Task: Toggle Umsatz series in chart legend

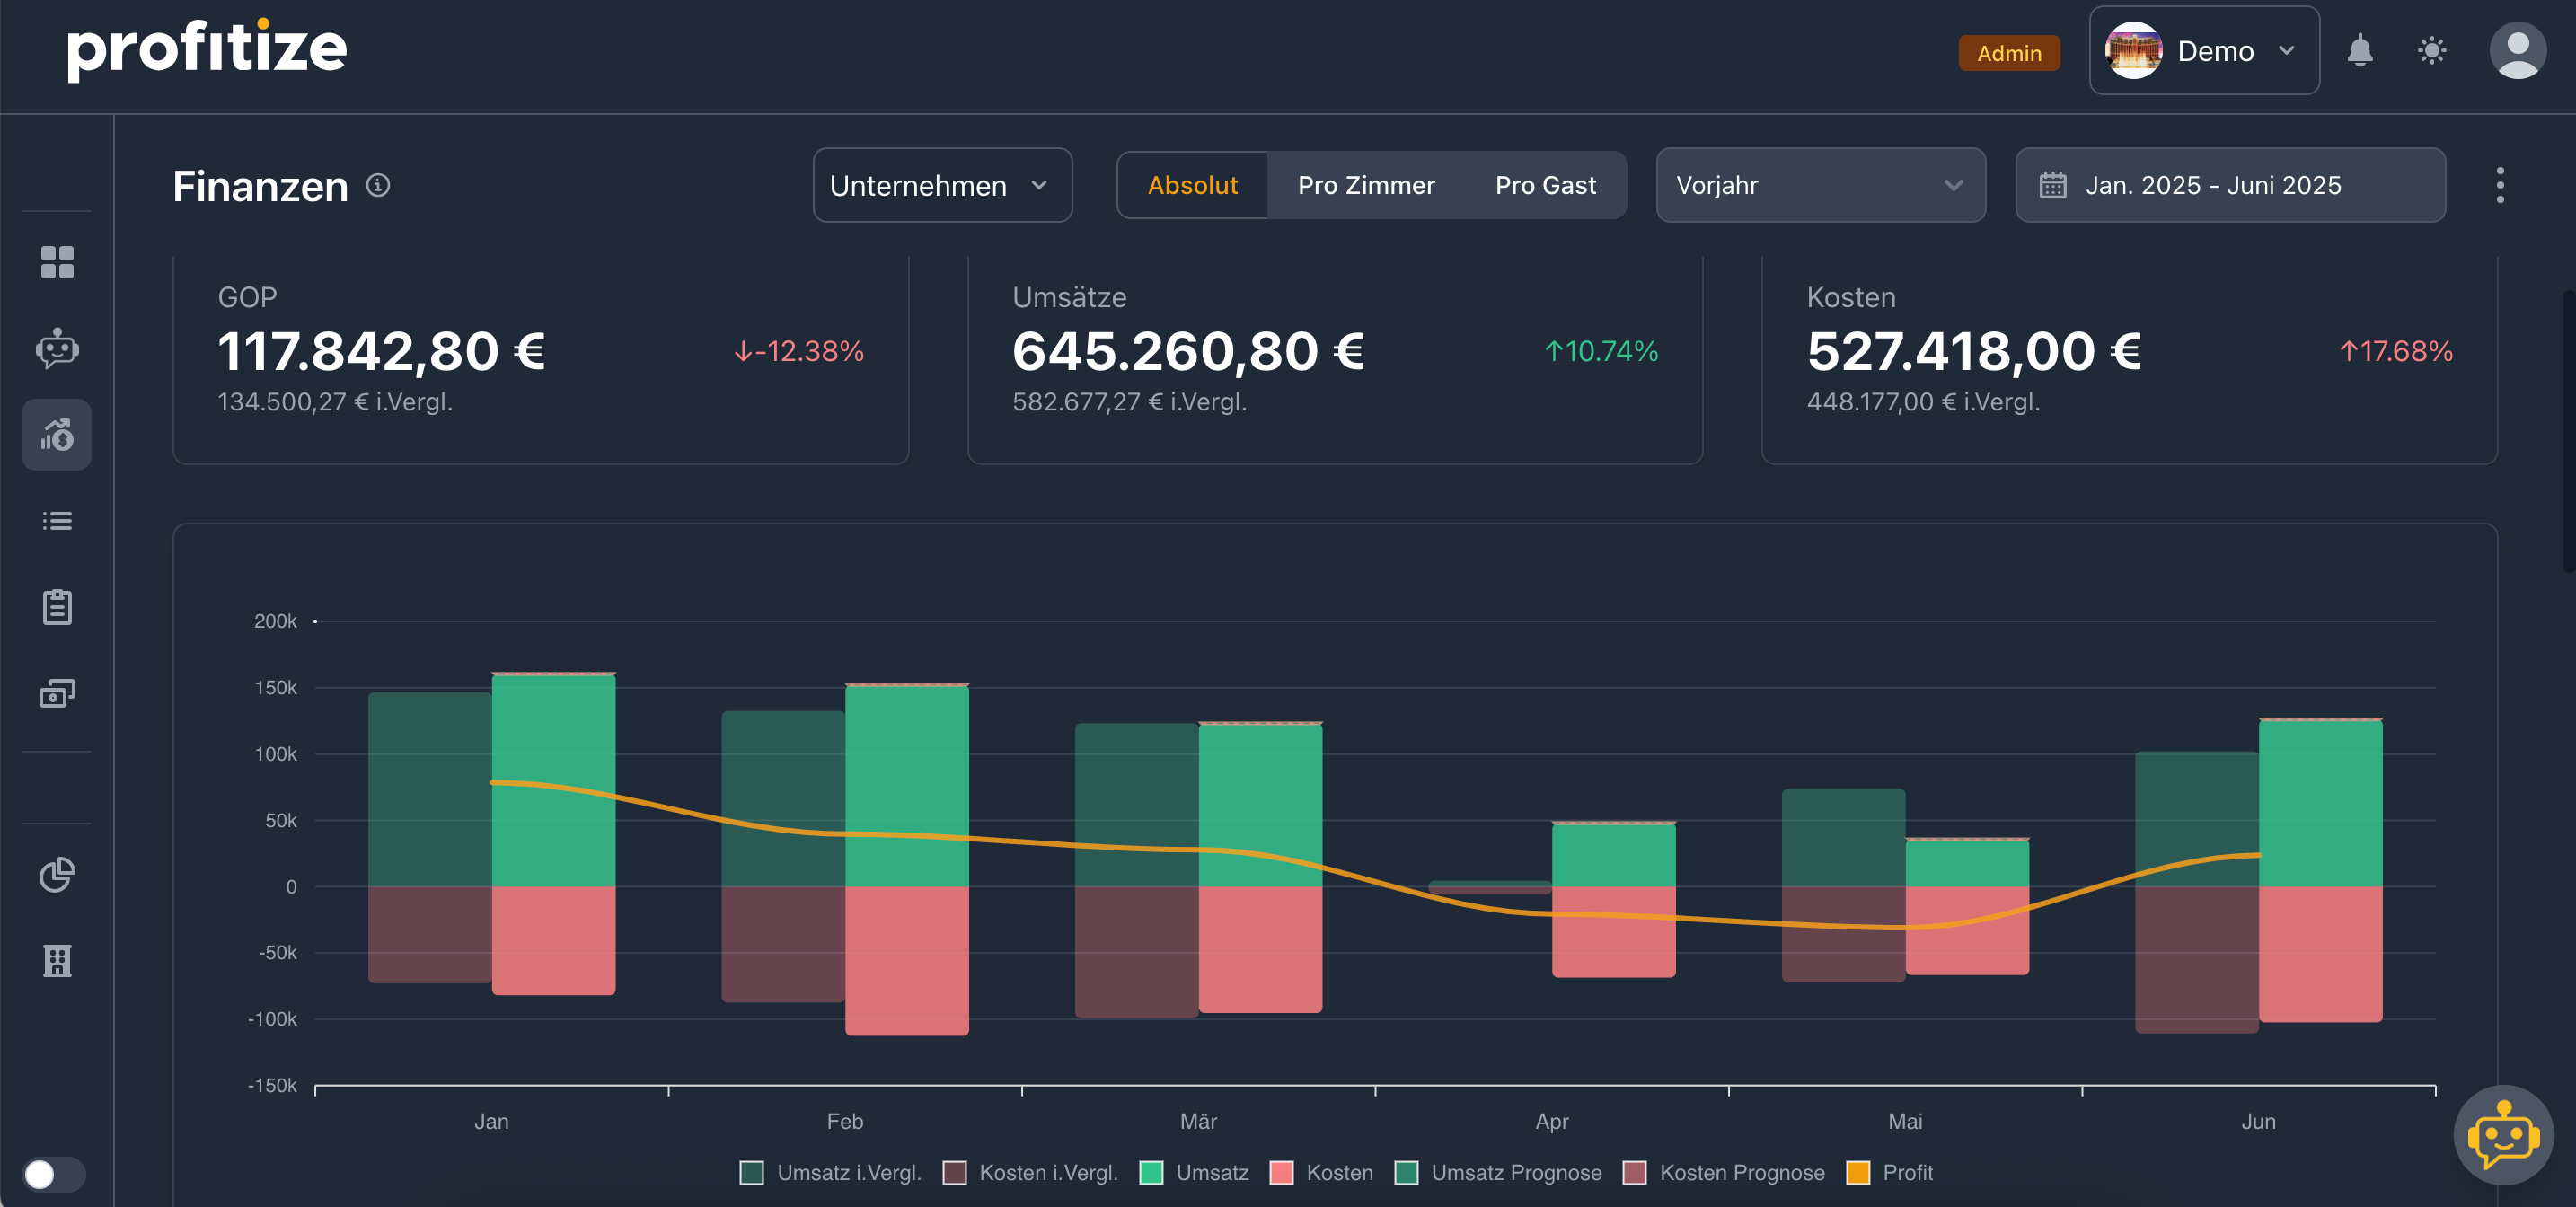Action: click(x=1195, y=1173)
